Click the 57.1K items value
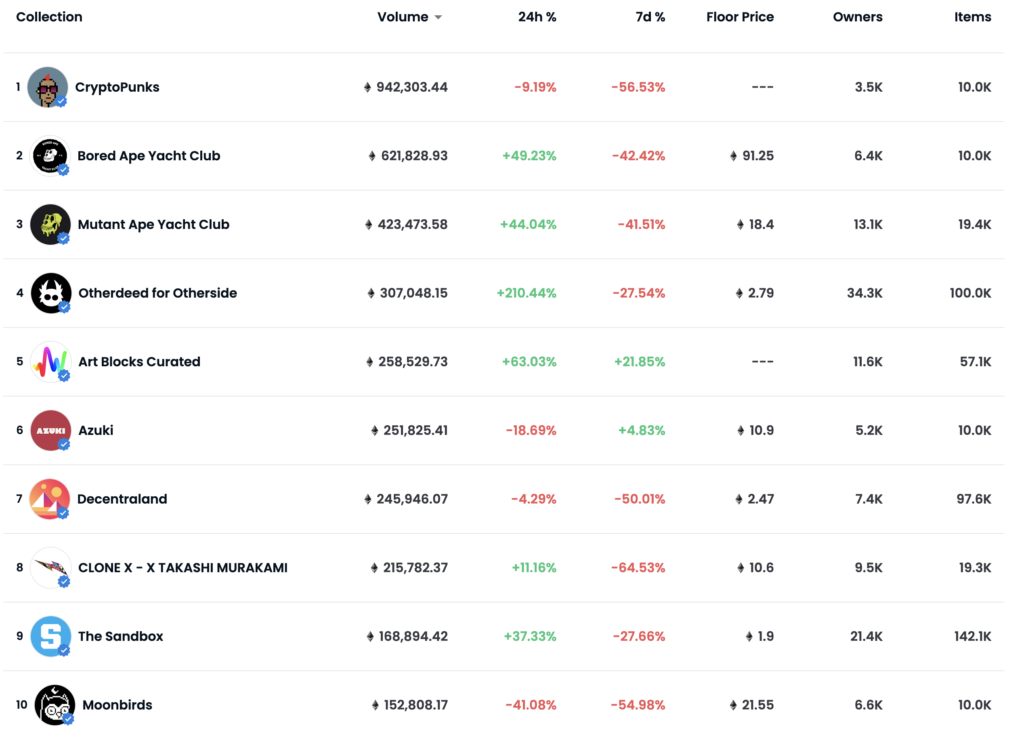Screen dimensions: 1024x739 coord(976,362)
